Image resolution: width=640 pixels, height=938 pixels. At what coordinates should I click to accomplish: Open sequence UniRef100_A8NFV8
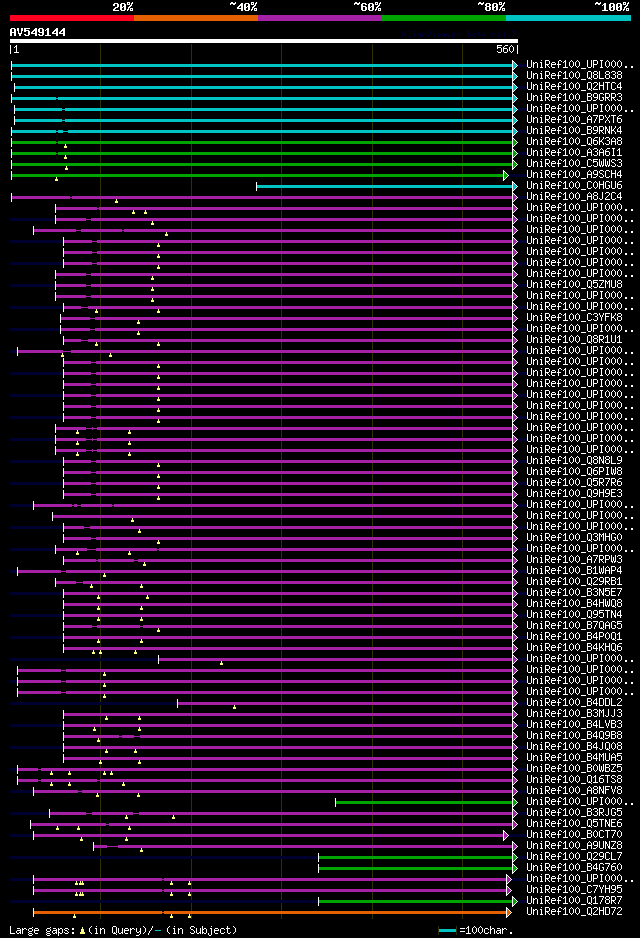(x=574, y=790)
